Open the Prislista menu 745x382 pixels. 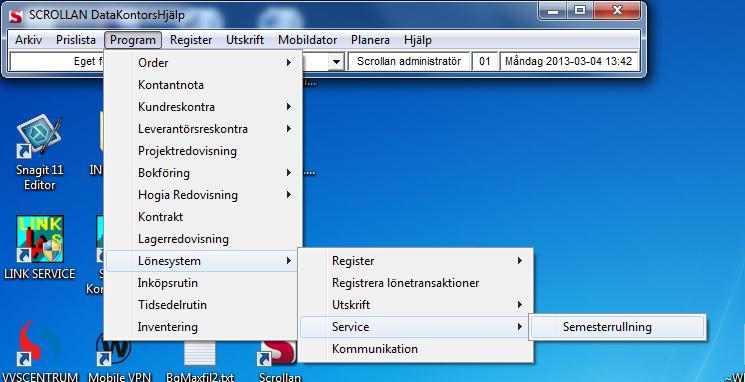[76, 40]
